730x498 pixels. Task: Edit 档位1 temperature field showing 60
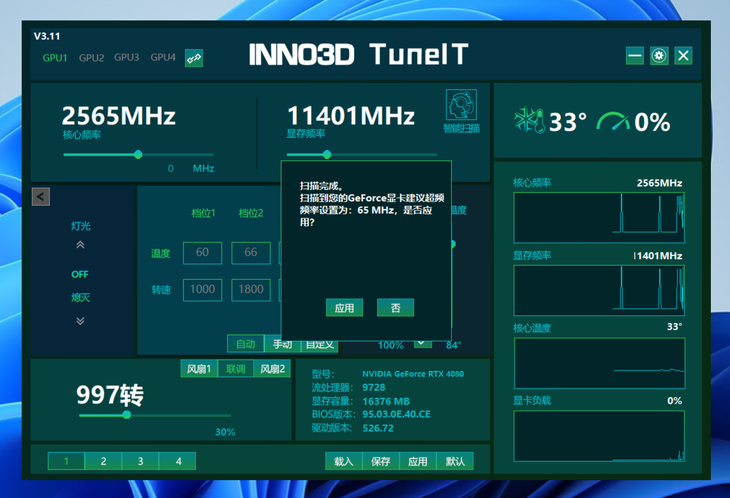[203, 253]
